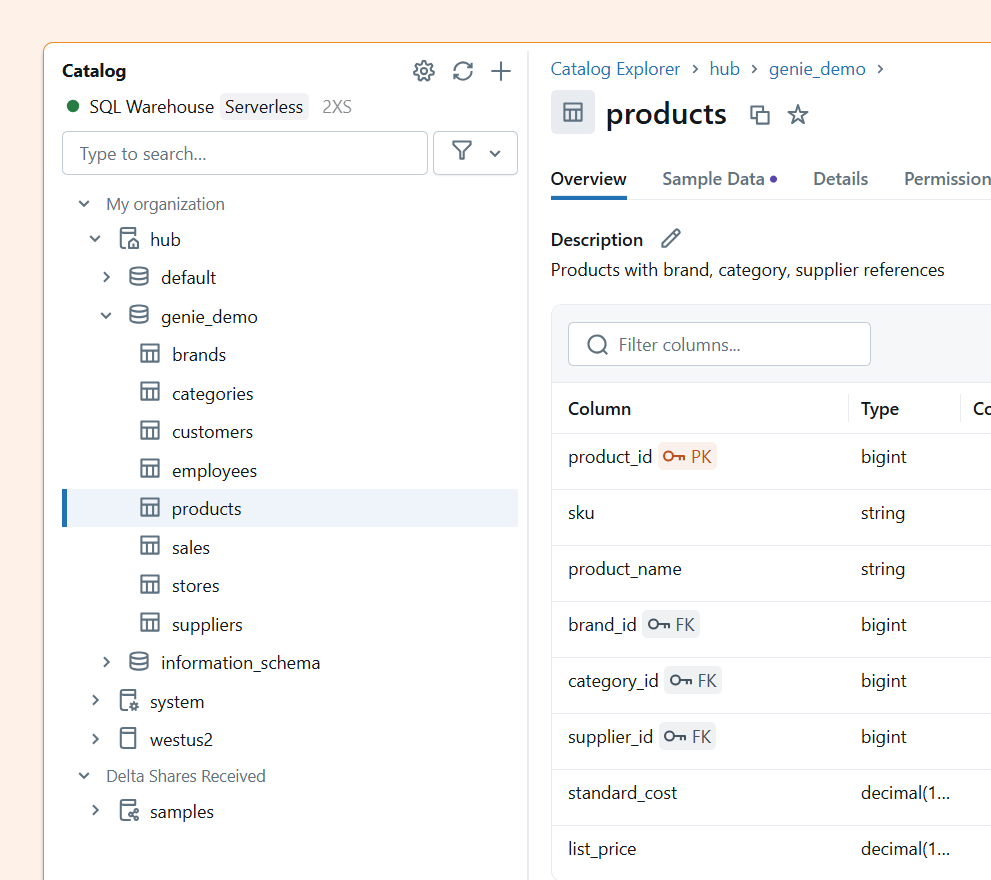
Task: Collapse the Delta Shares Received section
Action: 84,776
